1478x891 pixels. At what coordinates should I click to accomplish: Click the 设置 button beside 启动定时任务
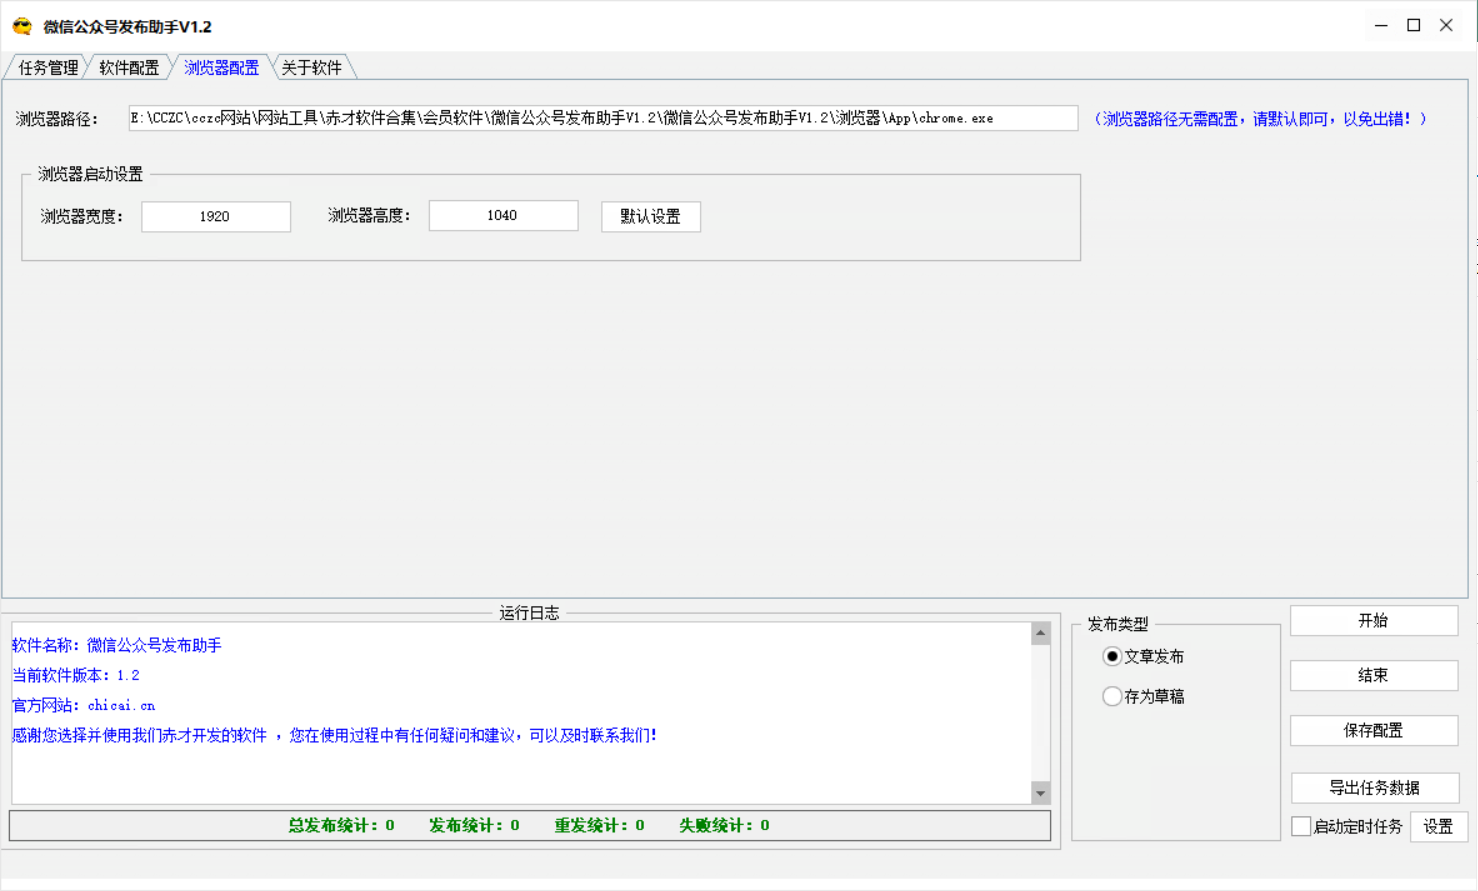(x=1438, y=826)
